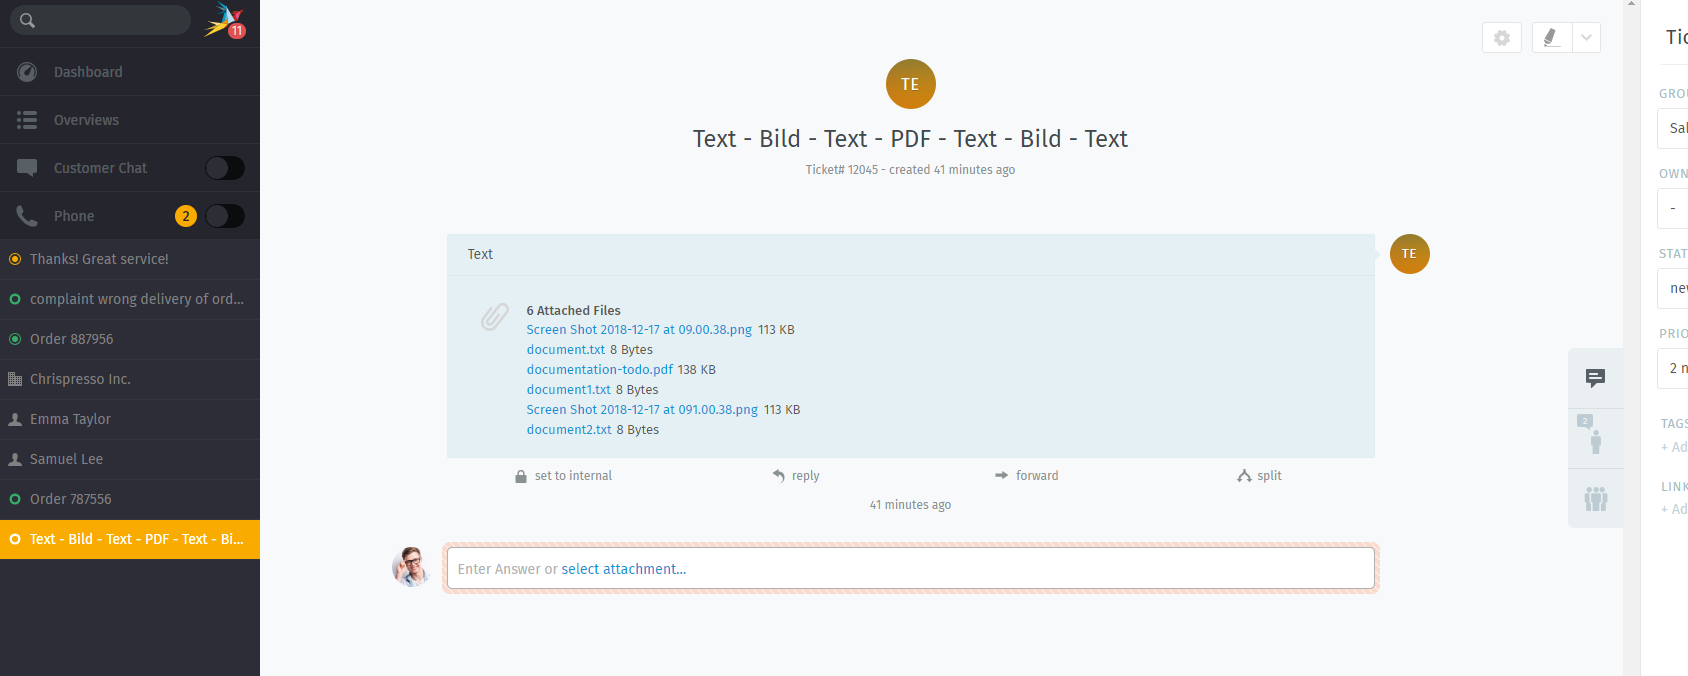Click the search magnifier icon

[x=27, y=20]
